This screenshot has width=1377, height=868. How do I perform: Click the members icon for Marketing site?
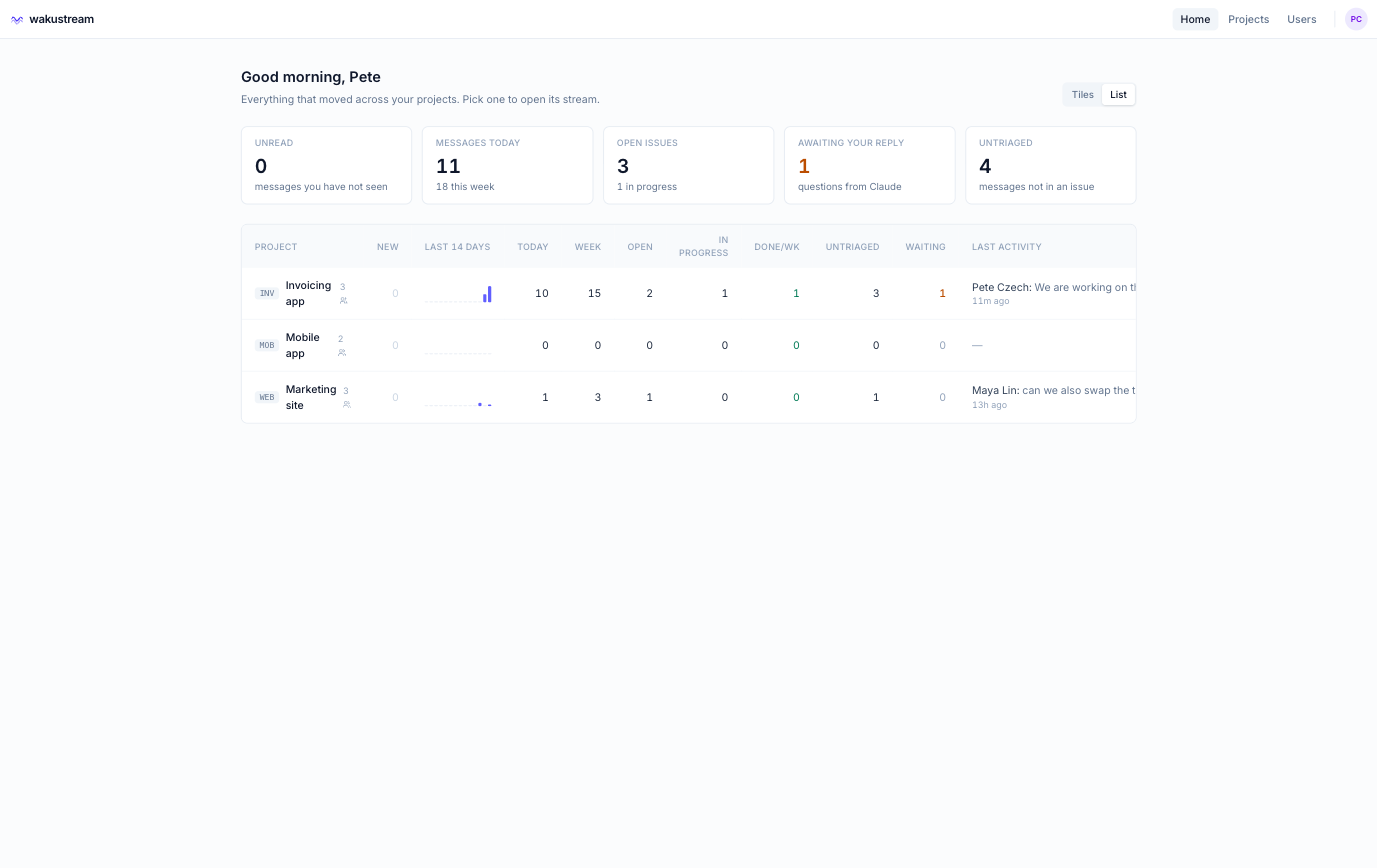(x=346, y=404)
